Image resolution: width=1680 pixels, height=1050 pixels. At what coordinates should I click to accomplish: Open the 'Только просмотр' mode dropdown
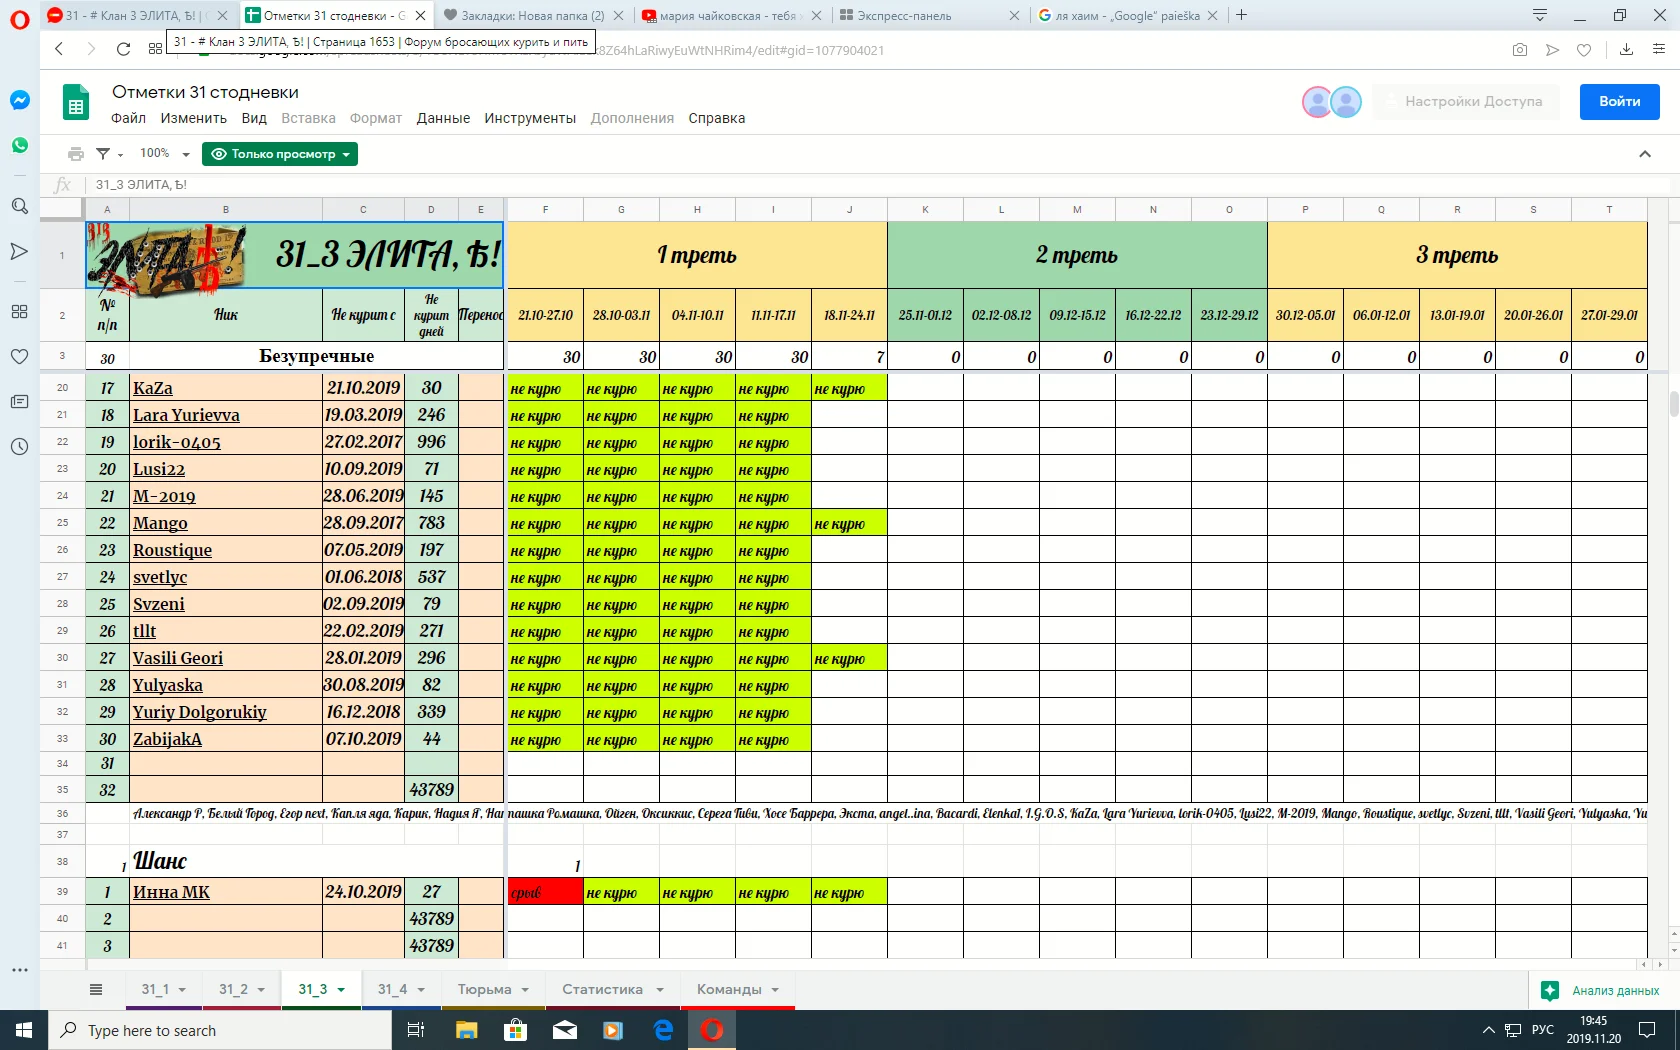(x=280, y=154)
